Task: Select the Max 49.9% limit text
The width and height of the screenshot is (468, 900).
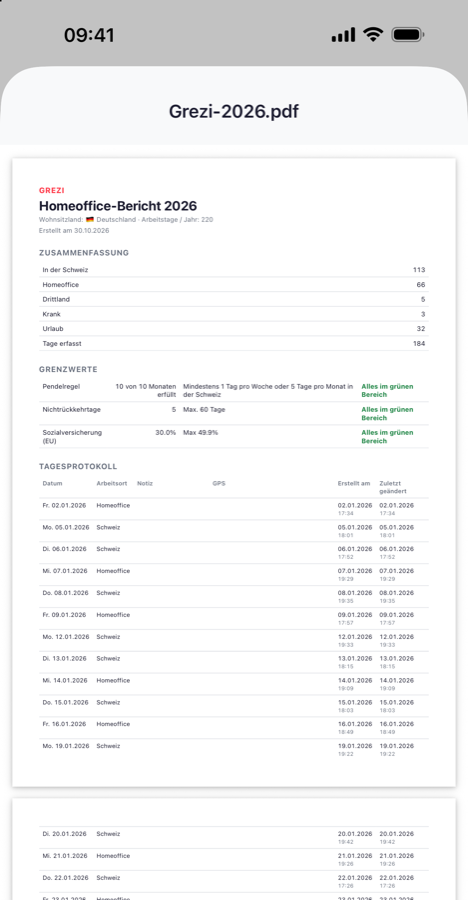Action: (x=200, y=433)
